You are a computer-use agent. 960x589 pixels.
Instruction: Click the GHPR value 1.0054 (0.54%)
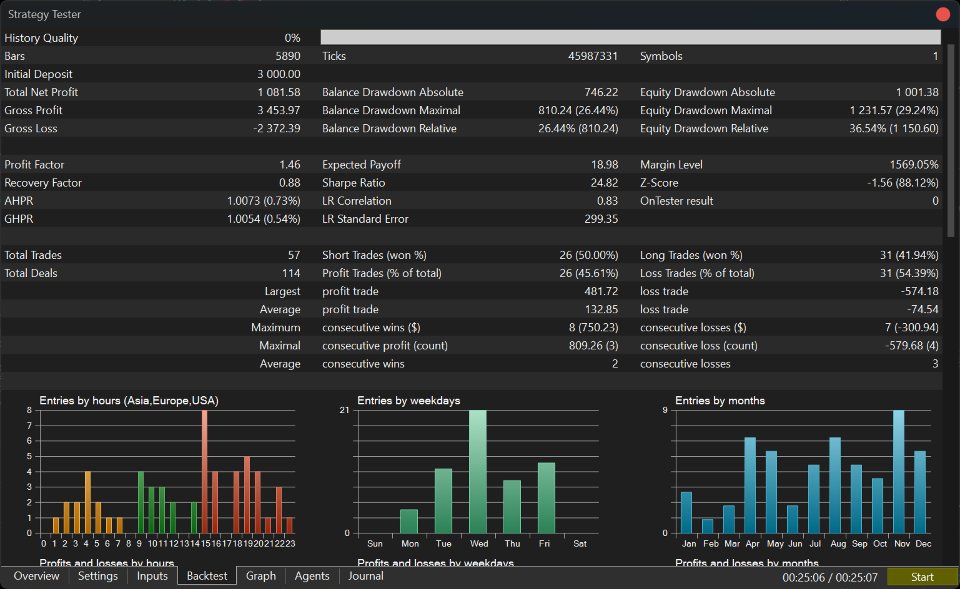263,219
